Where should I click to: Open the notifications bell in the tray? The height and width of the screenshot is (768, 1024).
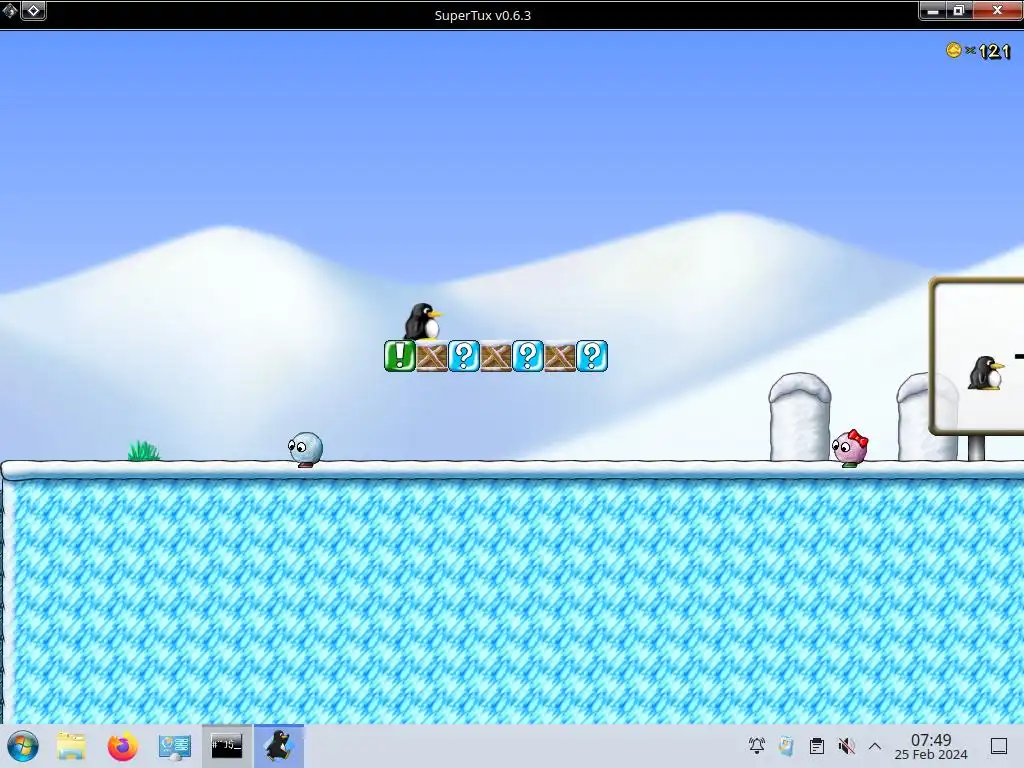(x=757, y=746)
